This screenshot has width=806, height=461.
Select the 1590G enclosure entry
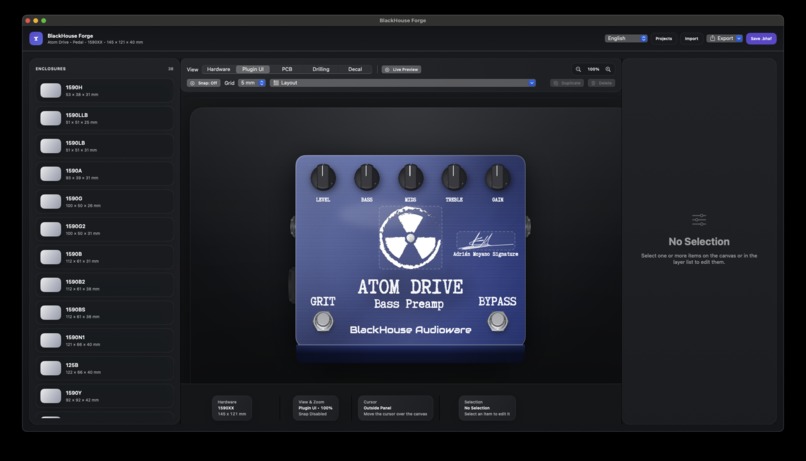[104, 201]
